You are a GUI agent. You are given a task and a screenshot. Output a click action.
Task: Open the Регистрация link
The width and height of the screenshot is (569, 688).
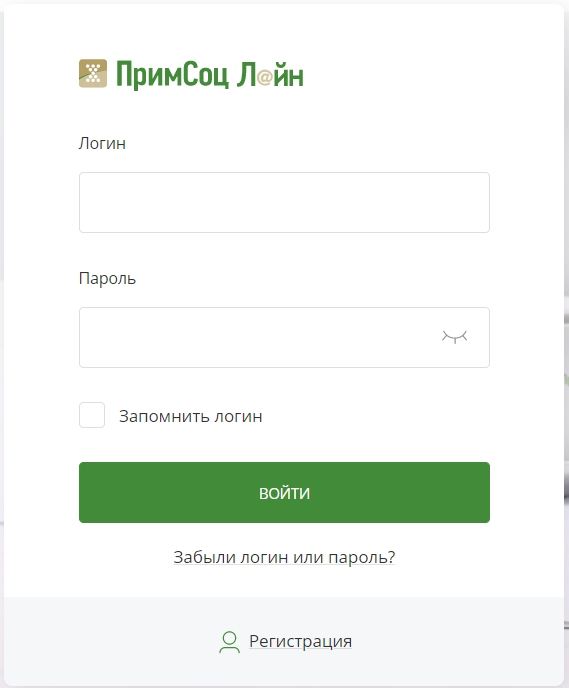(301, 641)
